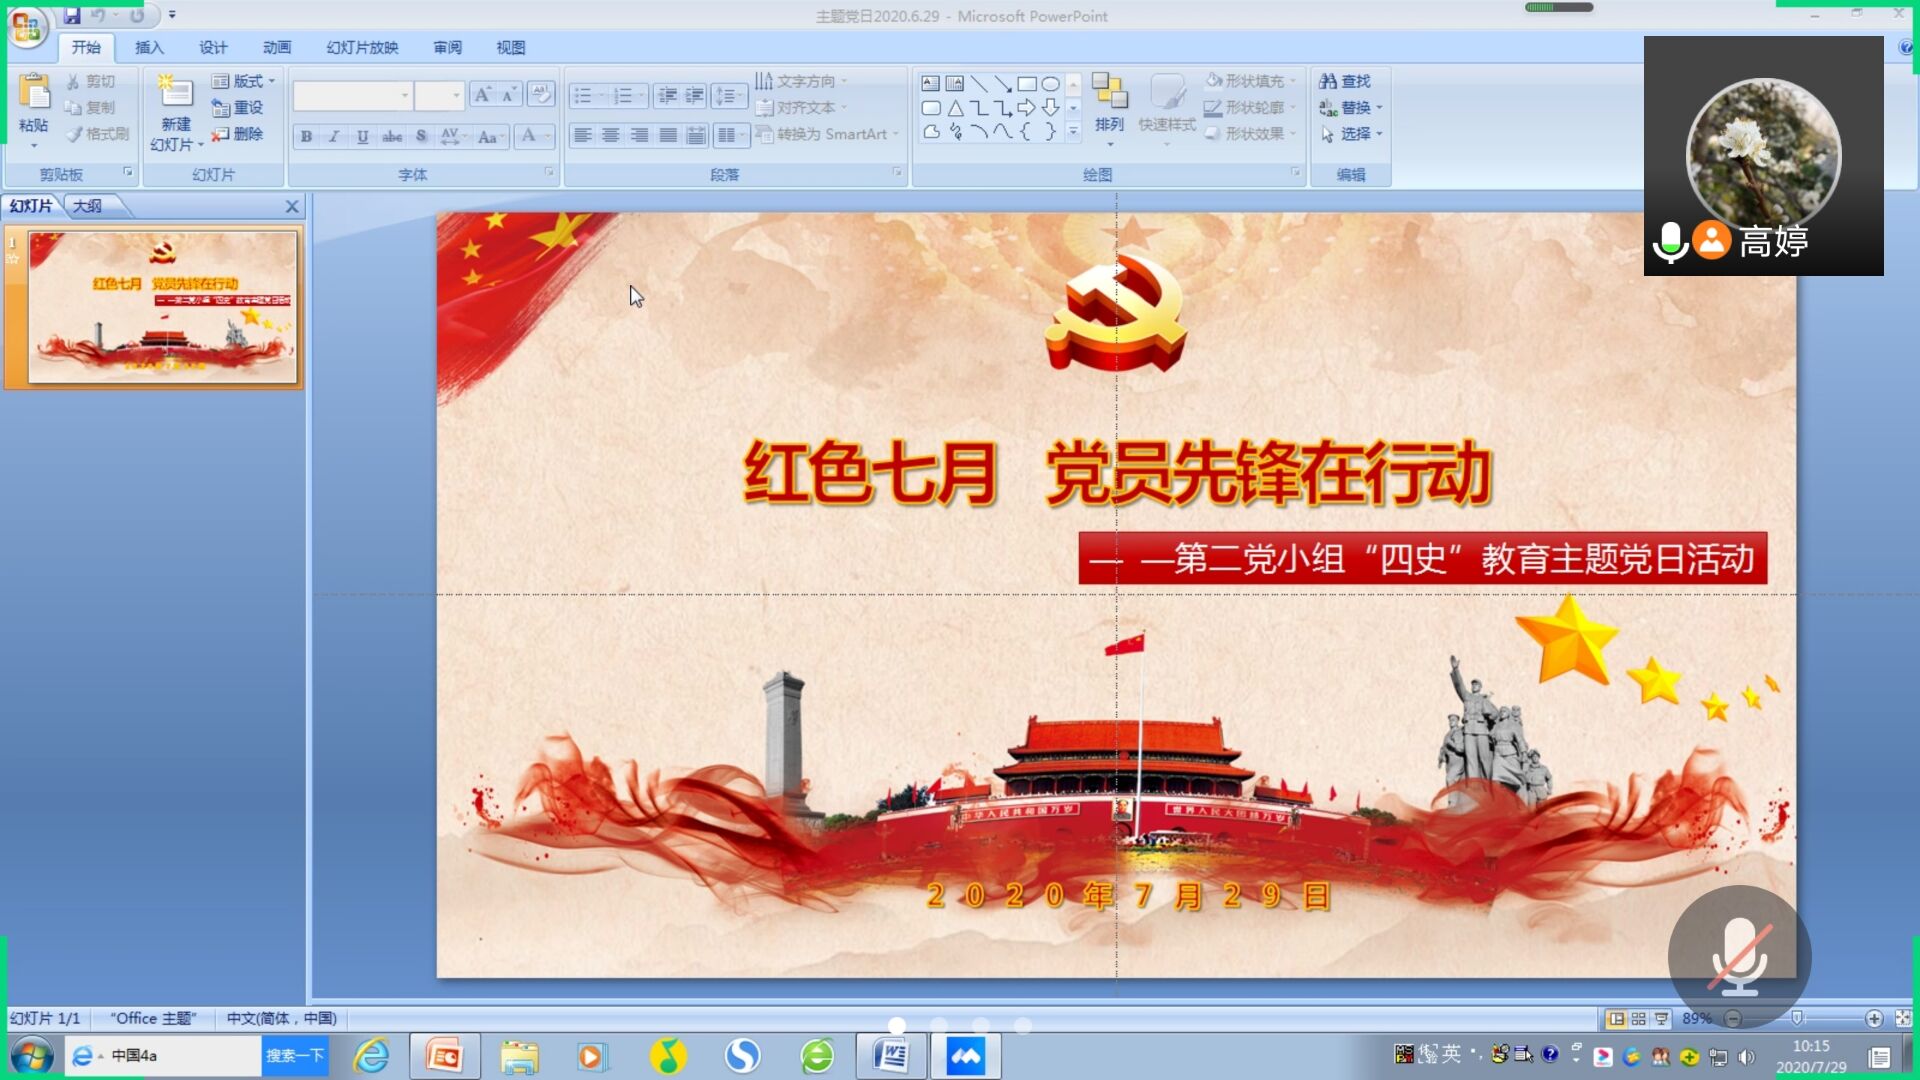Image resolution: width=1920 pixels, height=1080 pixels.
Task: Toggle Bold formatting button
Action: (x=306, y=136)
